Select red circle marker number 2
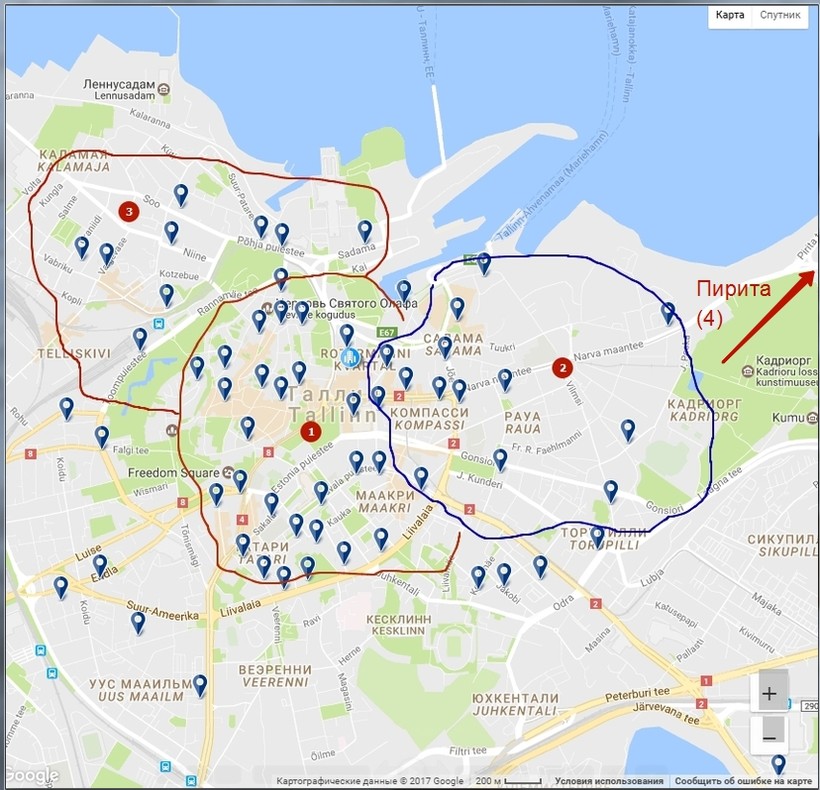The height and width of the screenshot is (790, 820). (562, 367)
